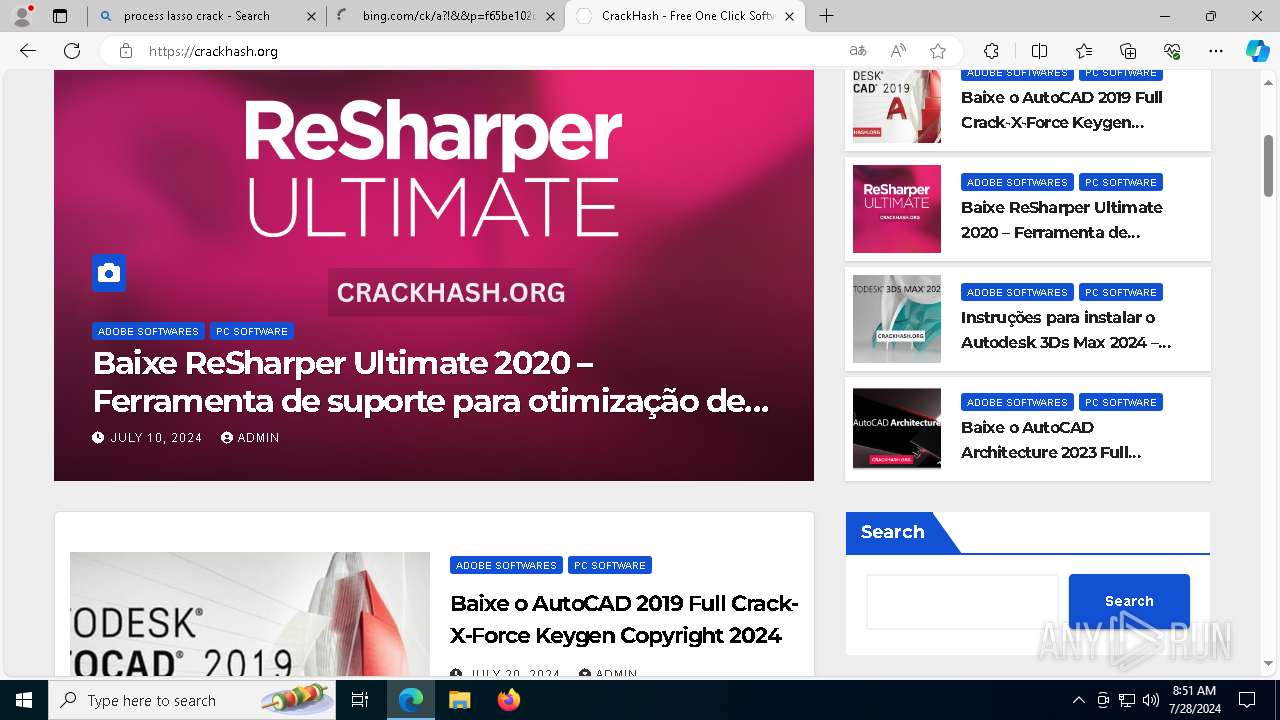
Task: Click ADOBE SOFTWARES tag above AutoCAD 2019 post
Action: pyautogui.click(x=506, y=565)
